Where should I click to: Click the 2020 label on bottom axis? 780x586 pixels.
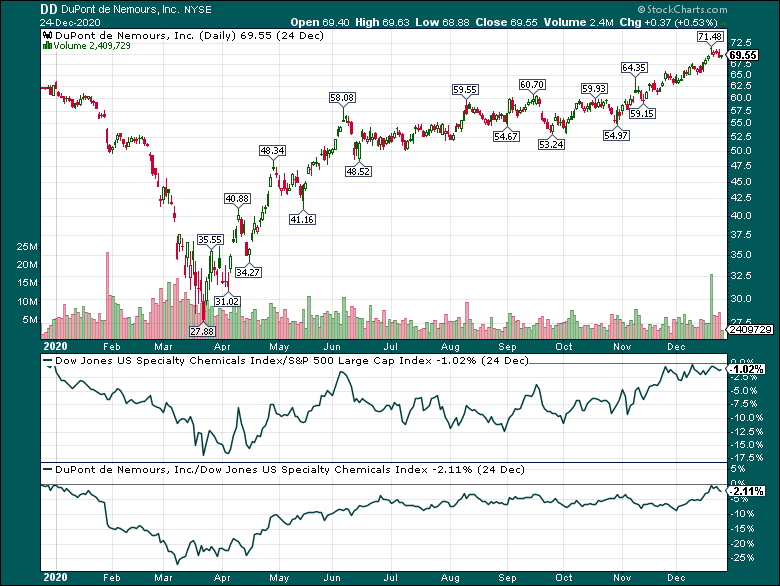(55, 578)
